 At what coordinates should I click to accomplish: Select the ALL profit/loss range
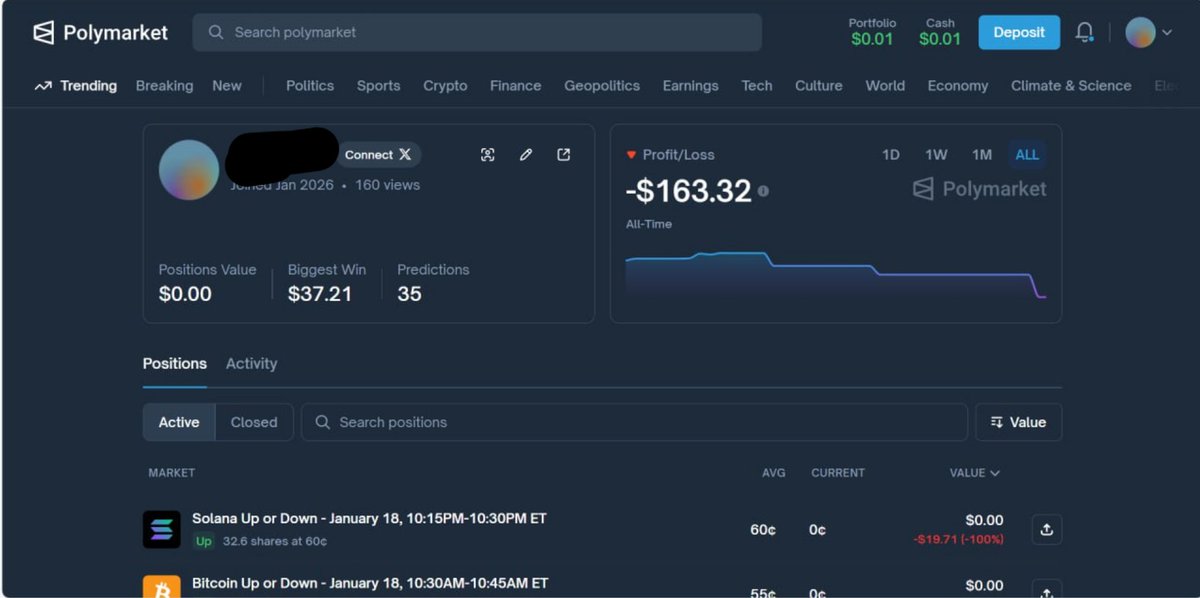tap(1027, 155)
